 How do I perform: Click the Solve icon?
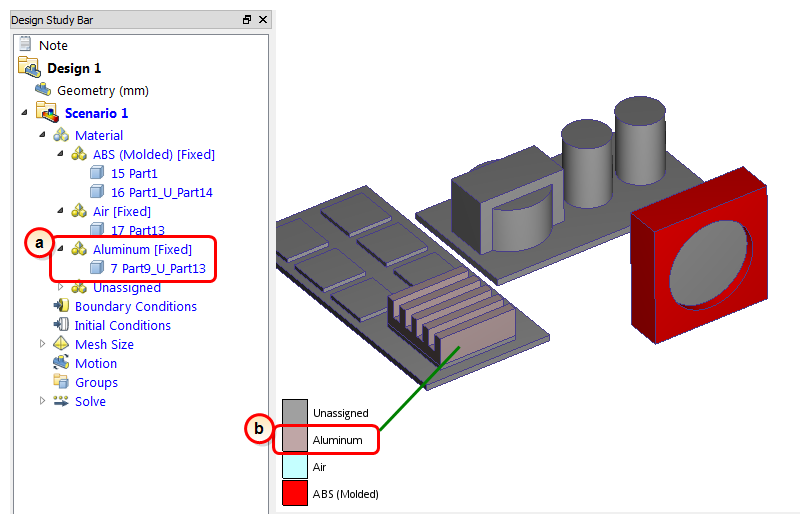tap(61, 401)
